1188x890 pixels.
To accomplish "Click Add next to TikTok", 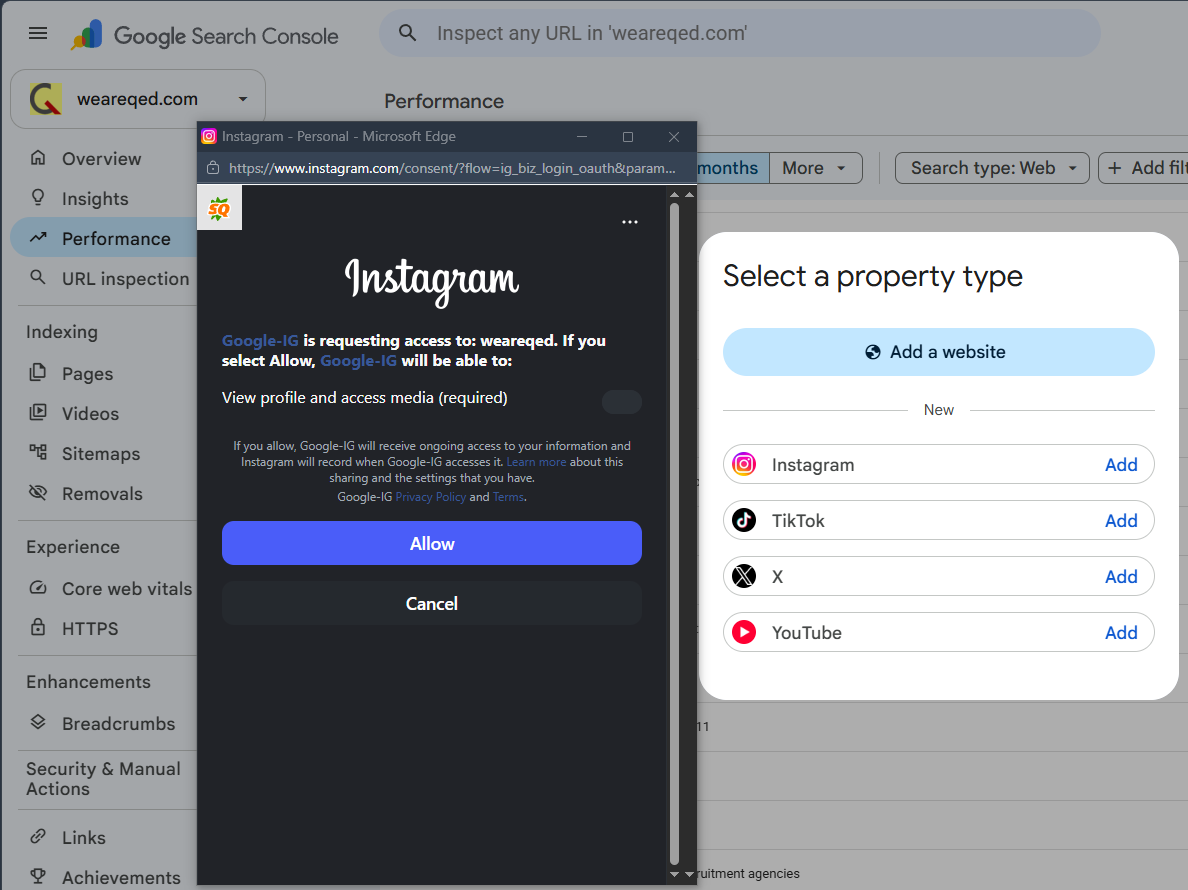I will pos(1121,520).
